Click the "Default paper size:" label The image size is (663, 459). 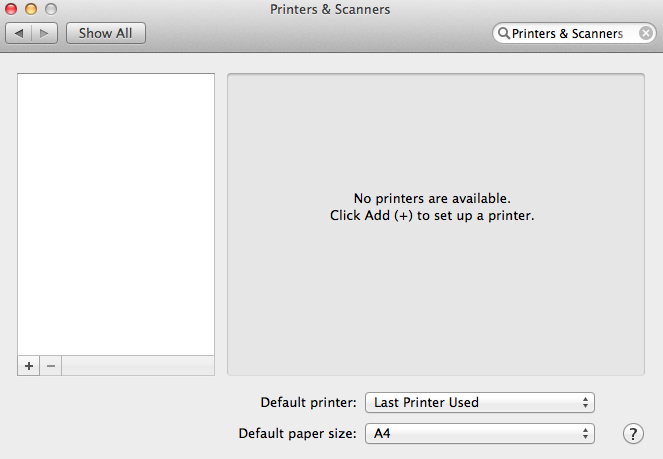click(297, 434)
